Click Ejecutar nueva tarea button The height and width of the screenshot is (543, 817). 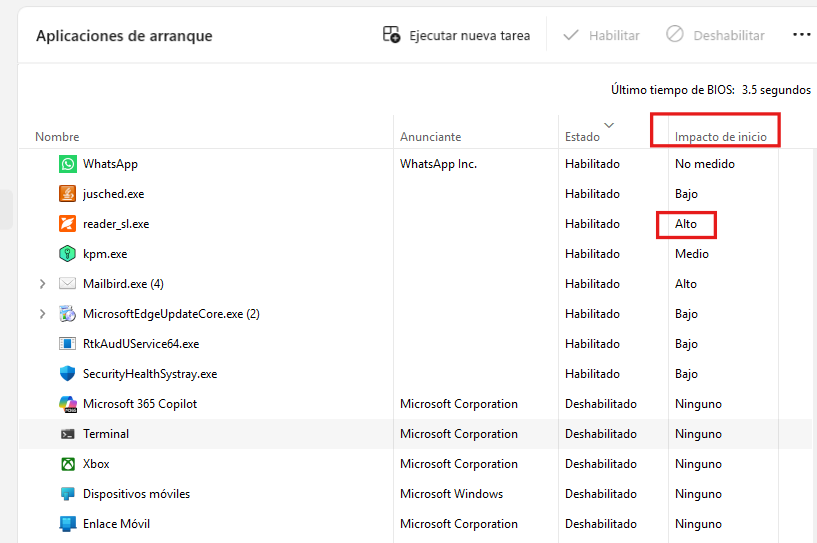pyautogui.click(x=456, y=35)
